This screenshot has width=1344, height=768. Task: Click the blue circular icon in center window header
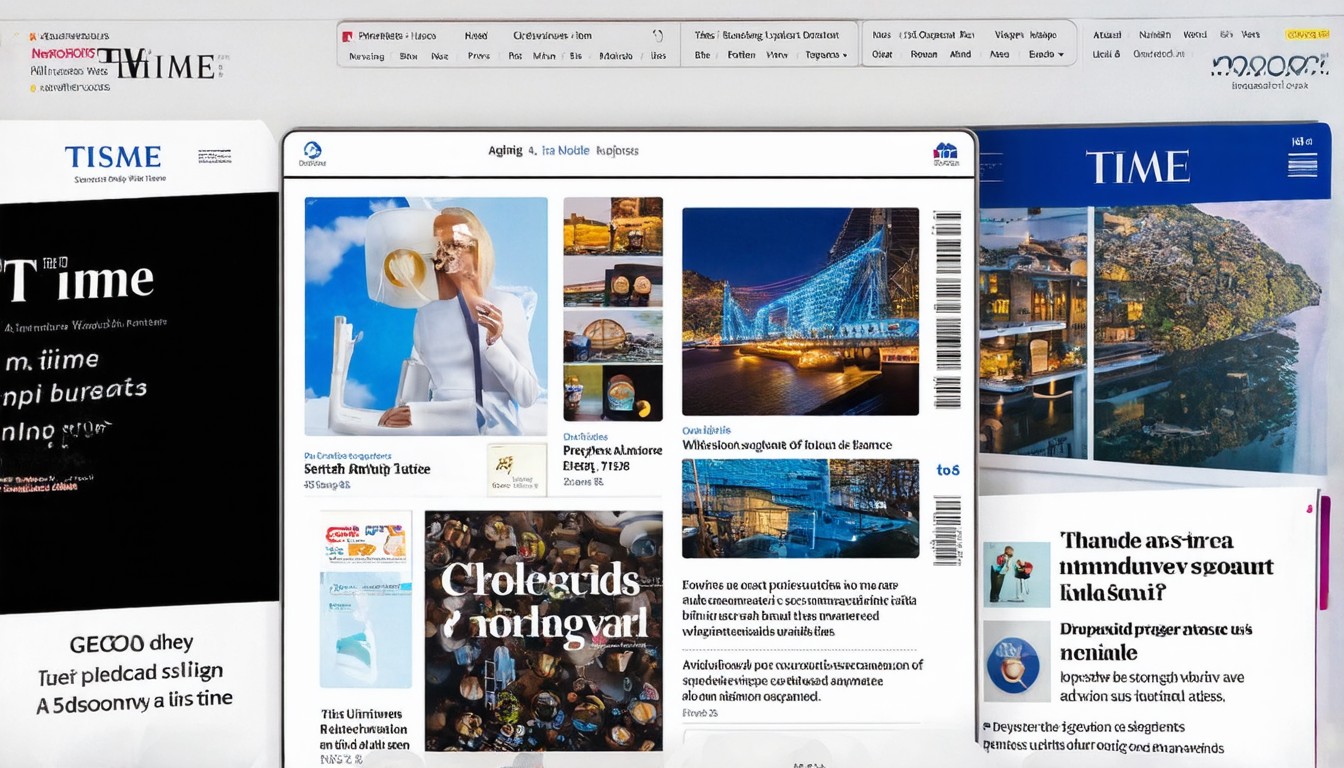[x=312, y=150]
